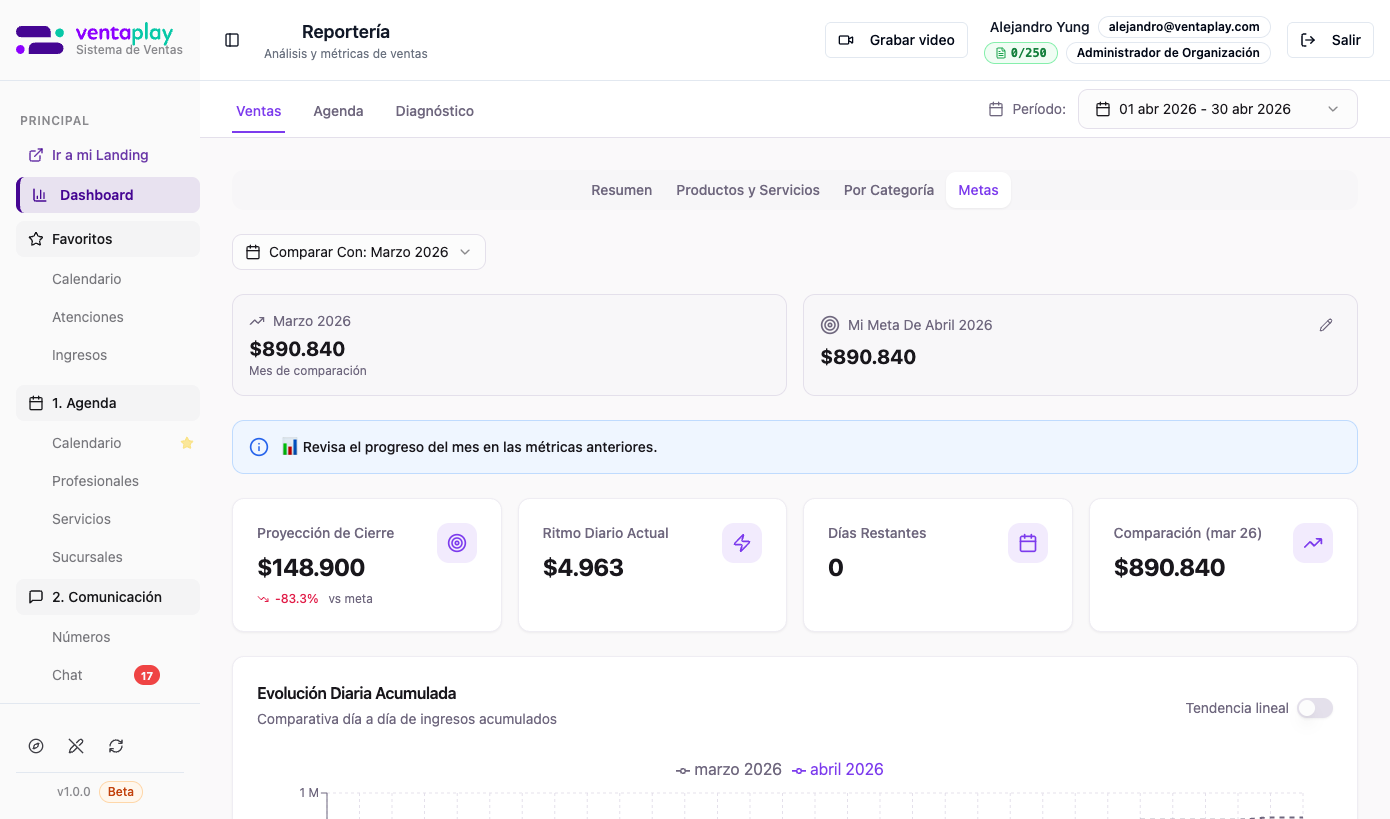Open Calendario under 1. Agenda

pyautogui.click(x=87, y=443)
